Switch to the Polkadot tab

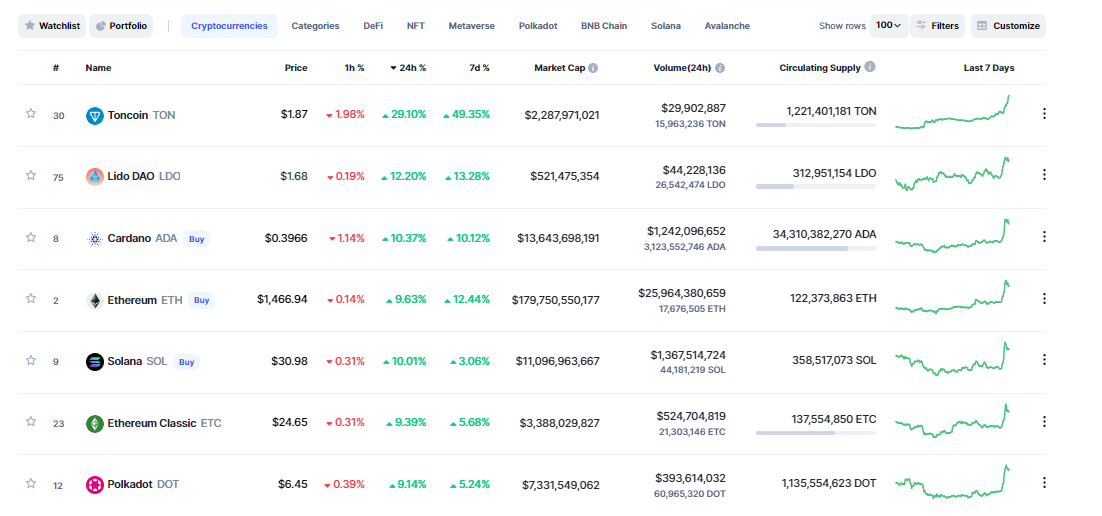coord(538,26)
